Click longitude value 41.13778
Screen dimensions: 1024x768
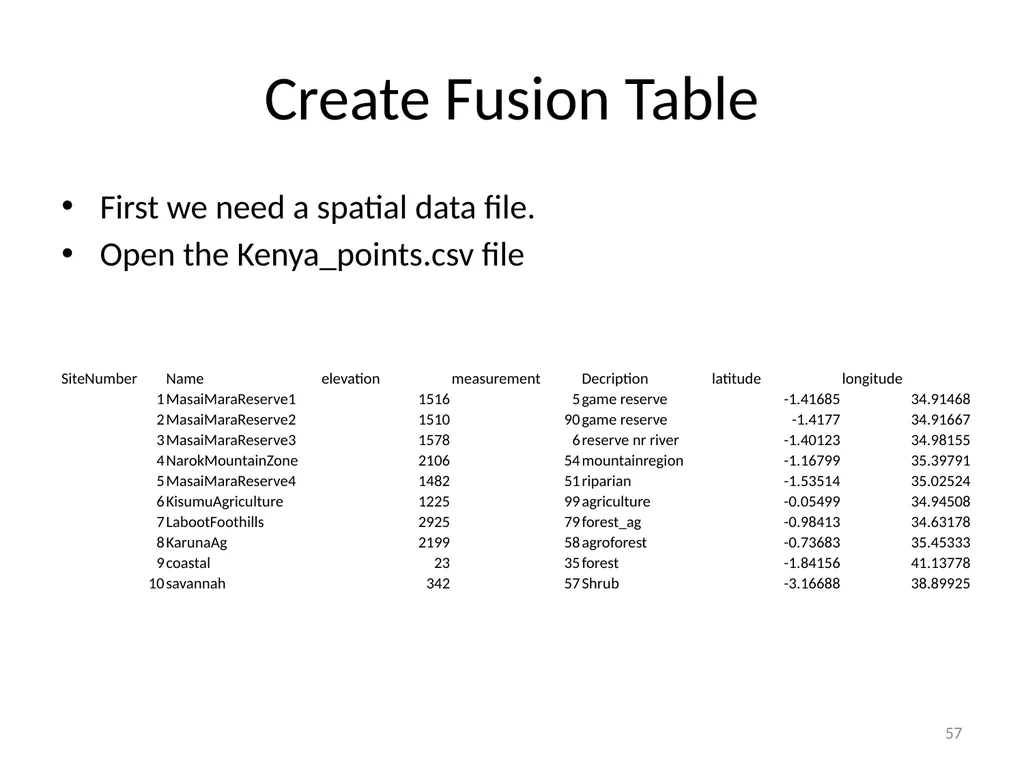[940, 563]
